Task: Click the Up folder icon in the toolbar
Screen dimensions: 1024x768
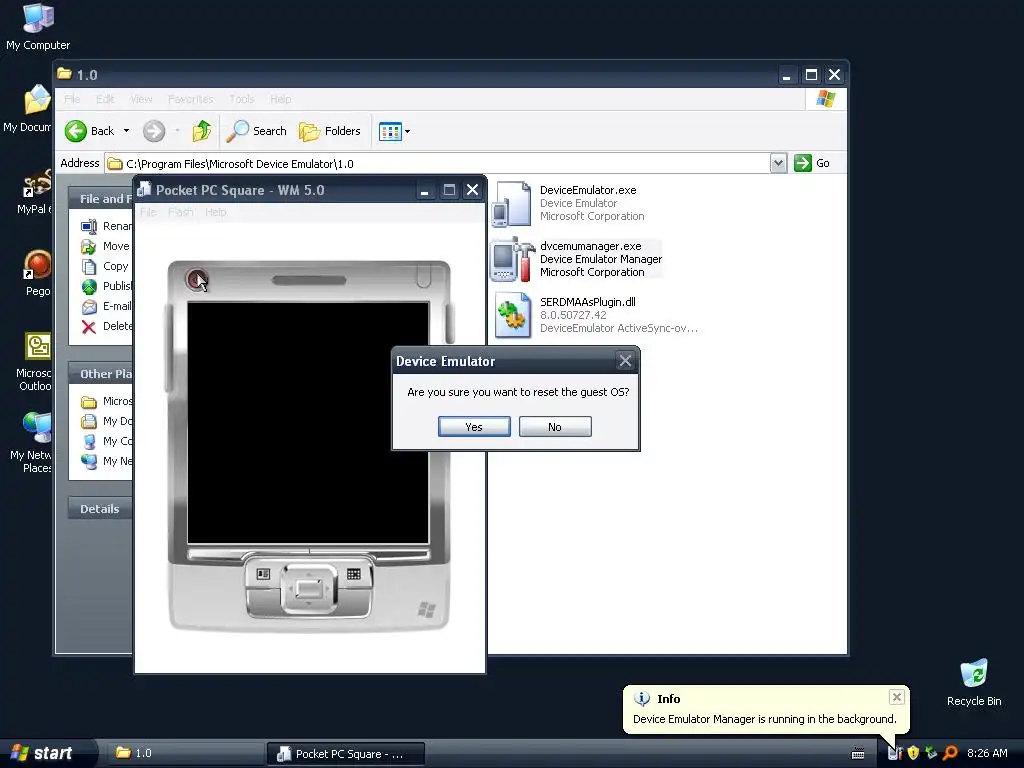Action: click(x=202, y=131)
